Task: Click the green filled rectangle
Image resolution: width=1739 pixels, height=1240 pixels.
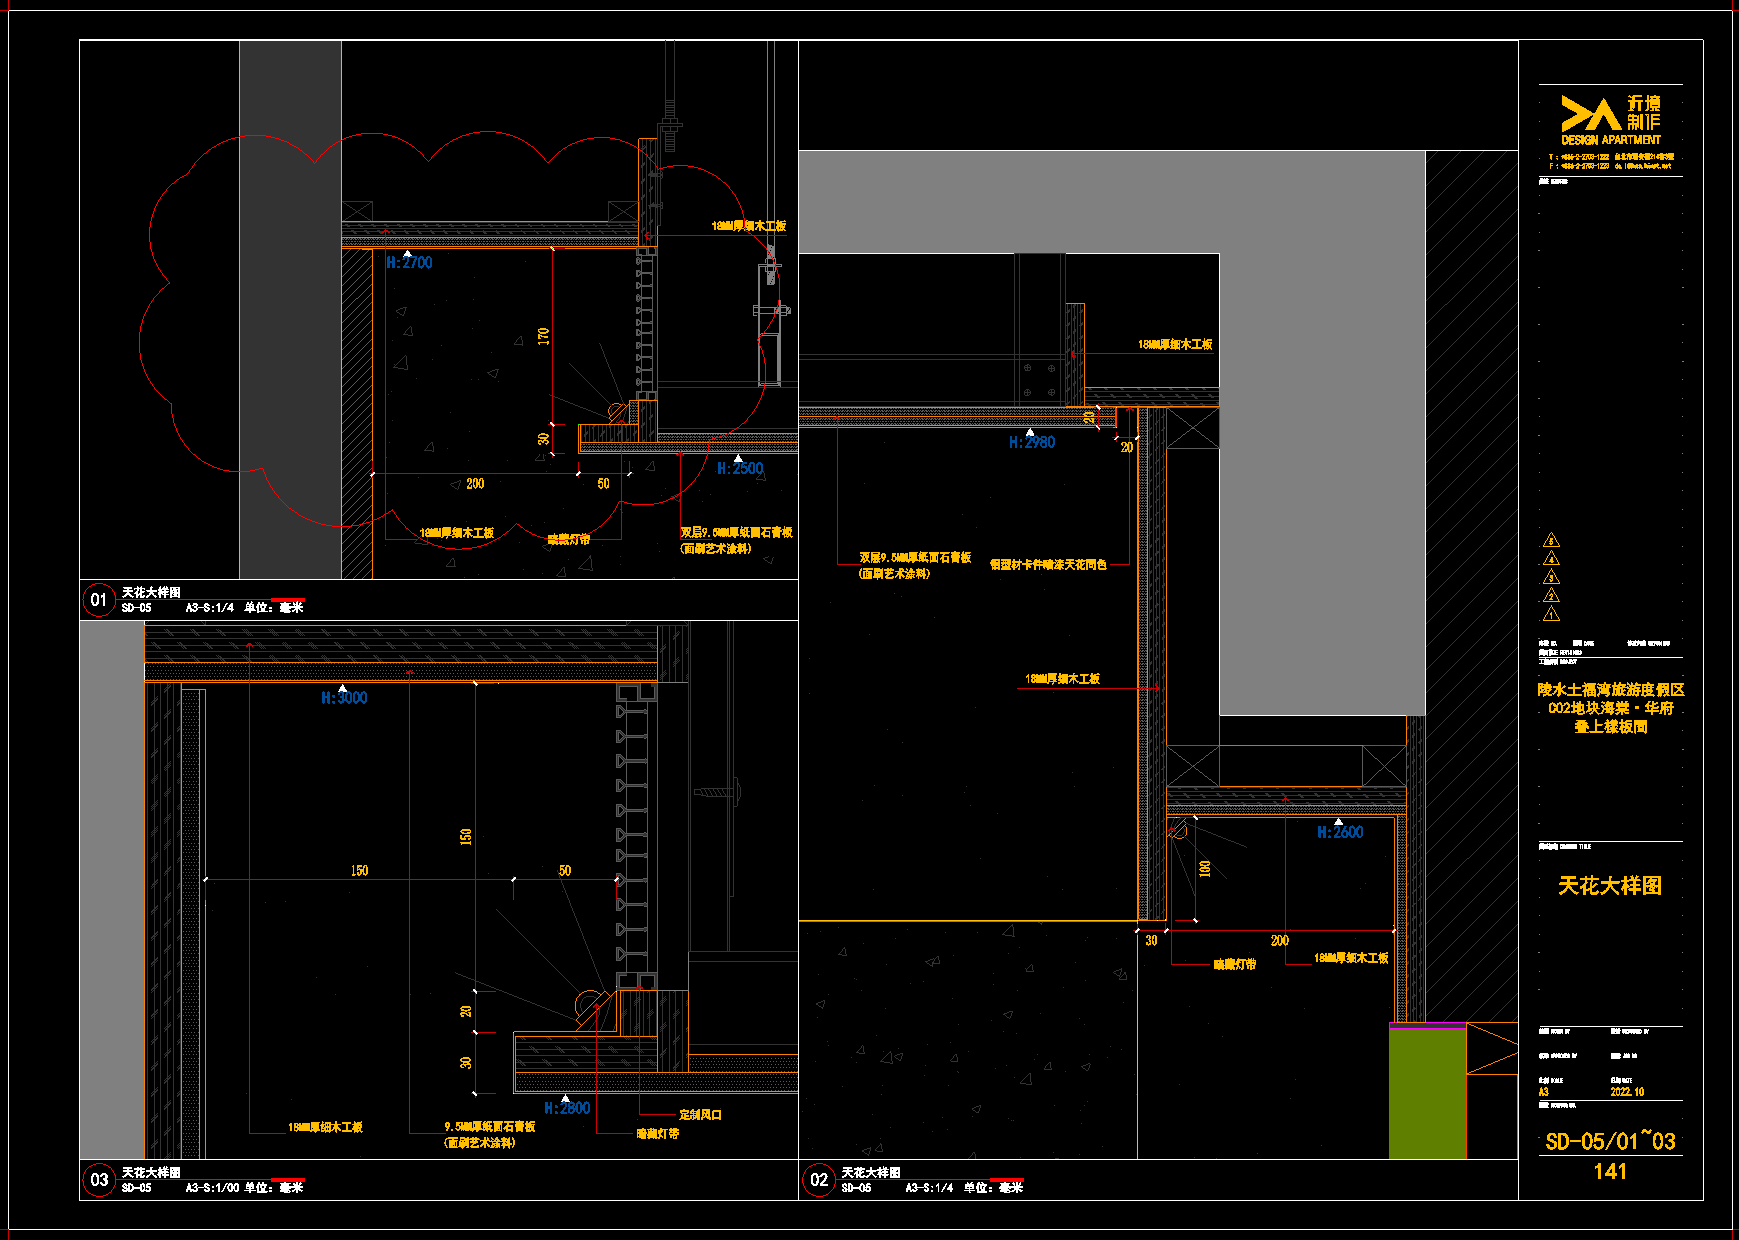Action: tap(1427, 1093)
